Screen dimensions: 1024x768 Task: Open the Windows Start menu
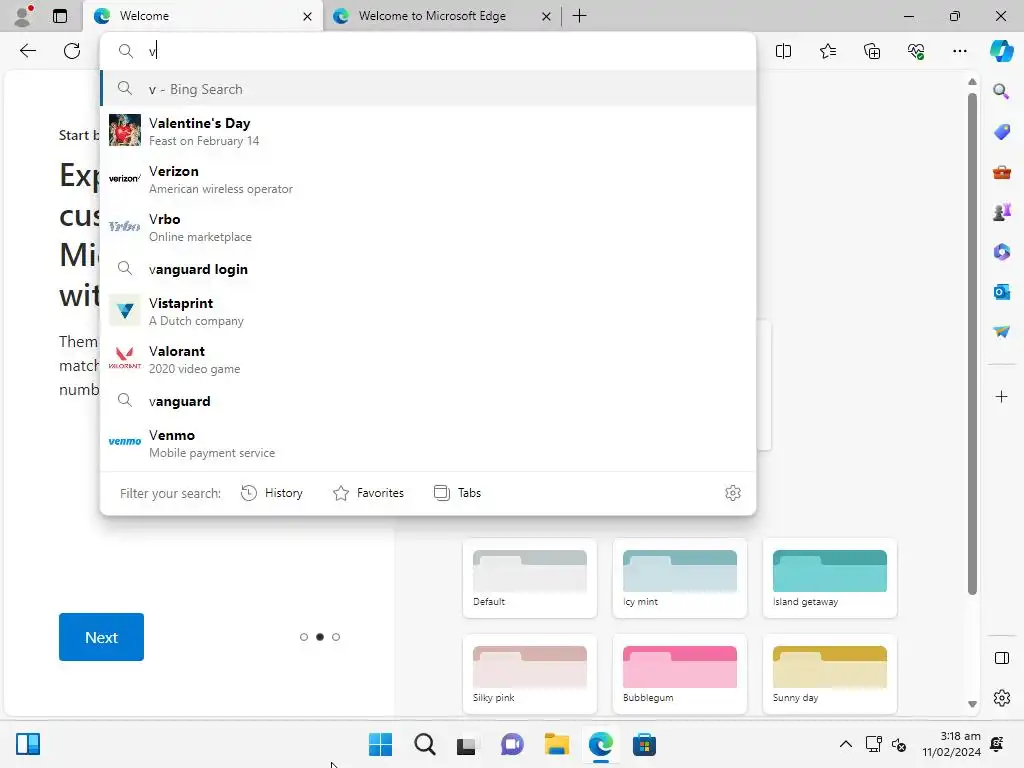coord(380,744)
